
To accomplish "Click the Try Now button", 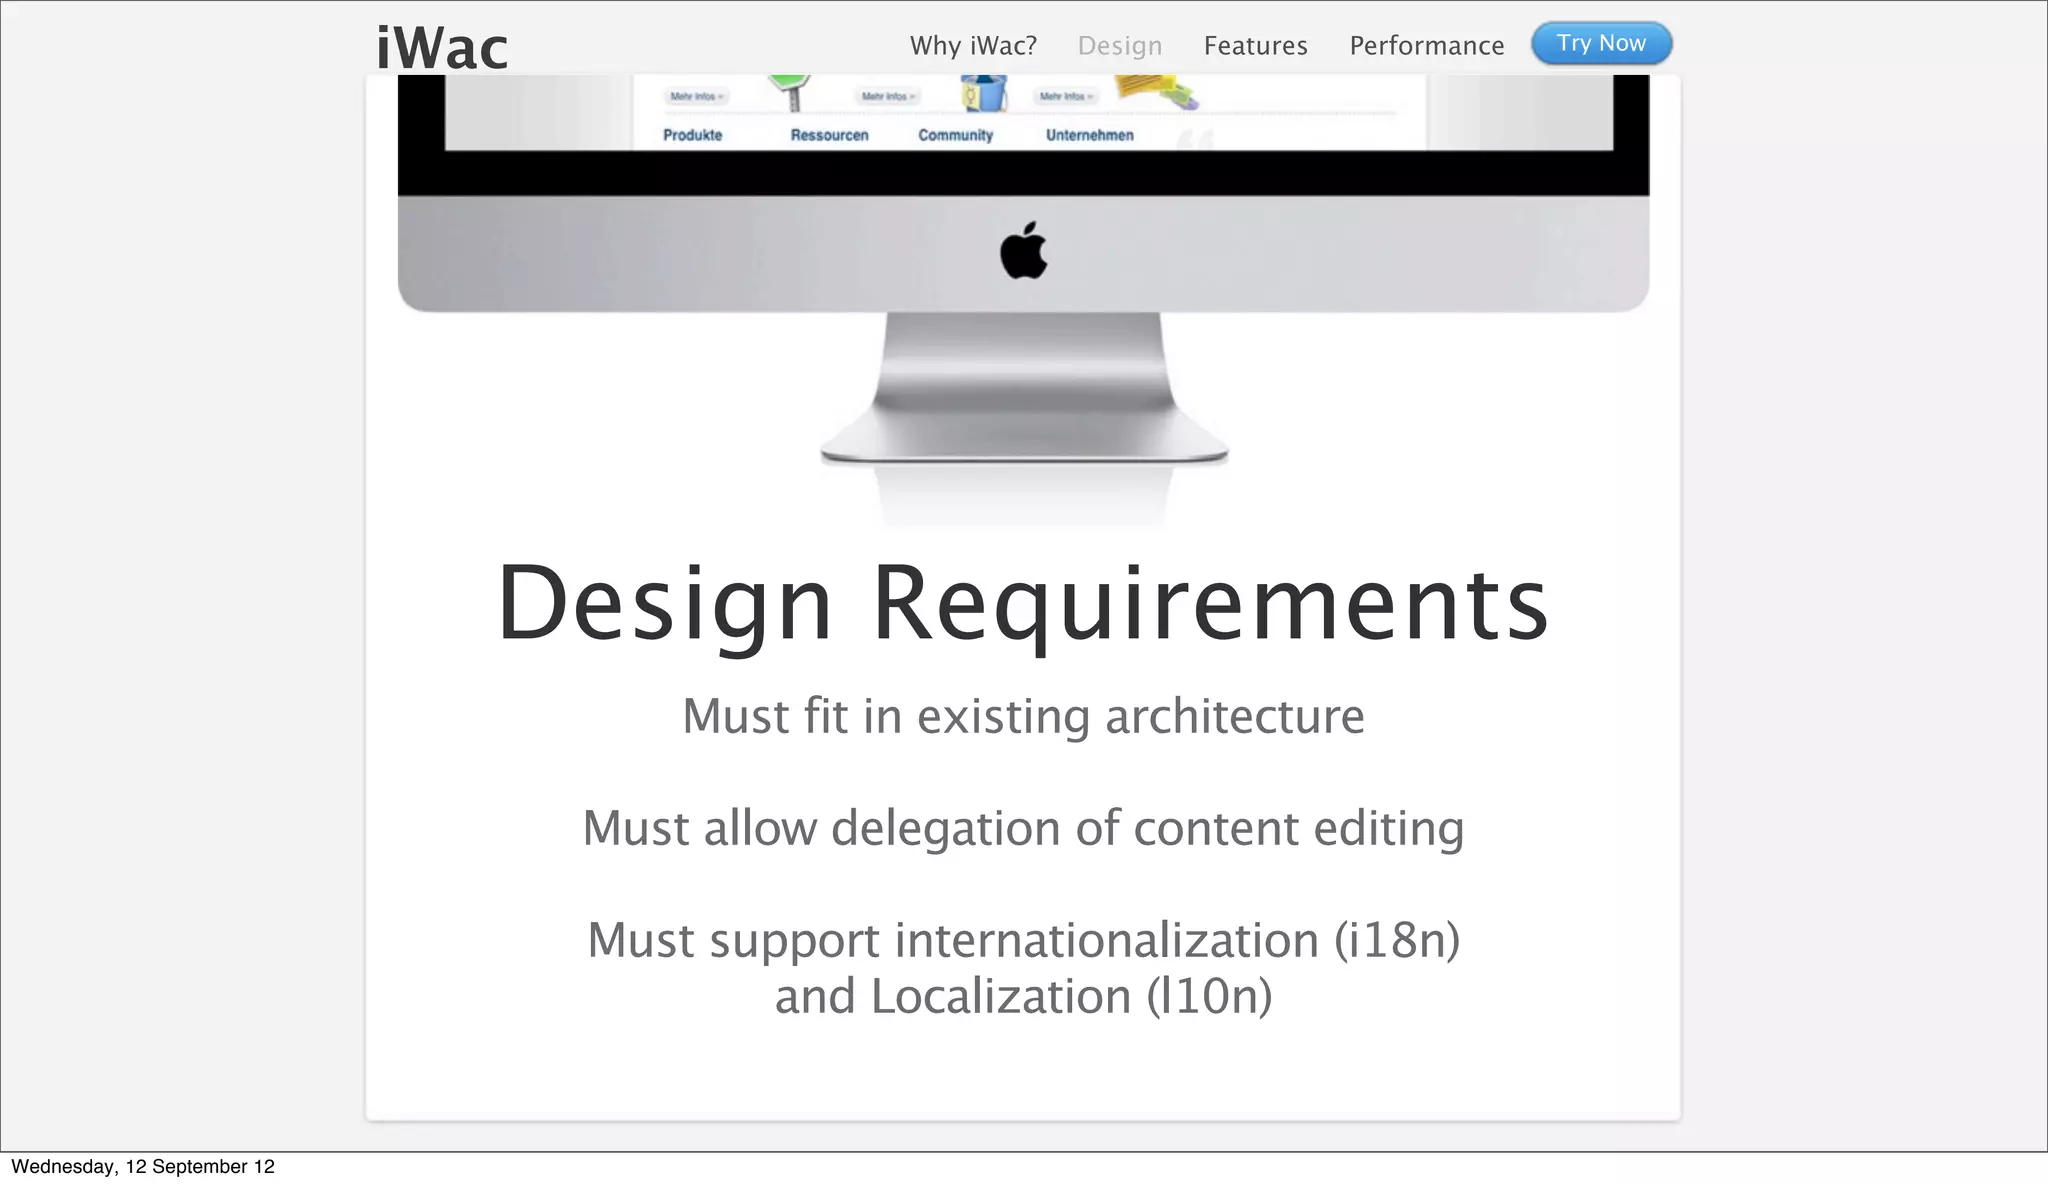I will click(1601, 43).
